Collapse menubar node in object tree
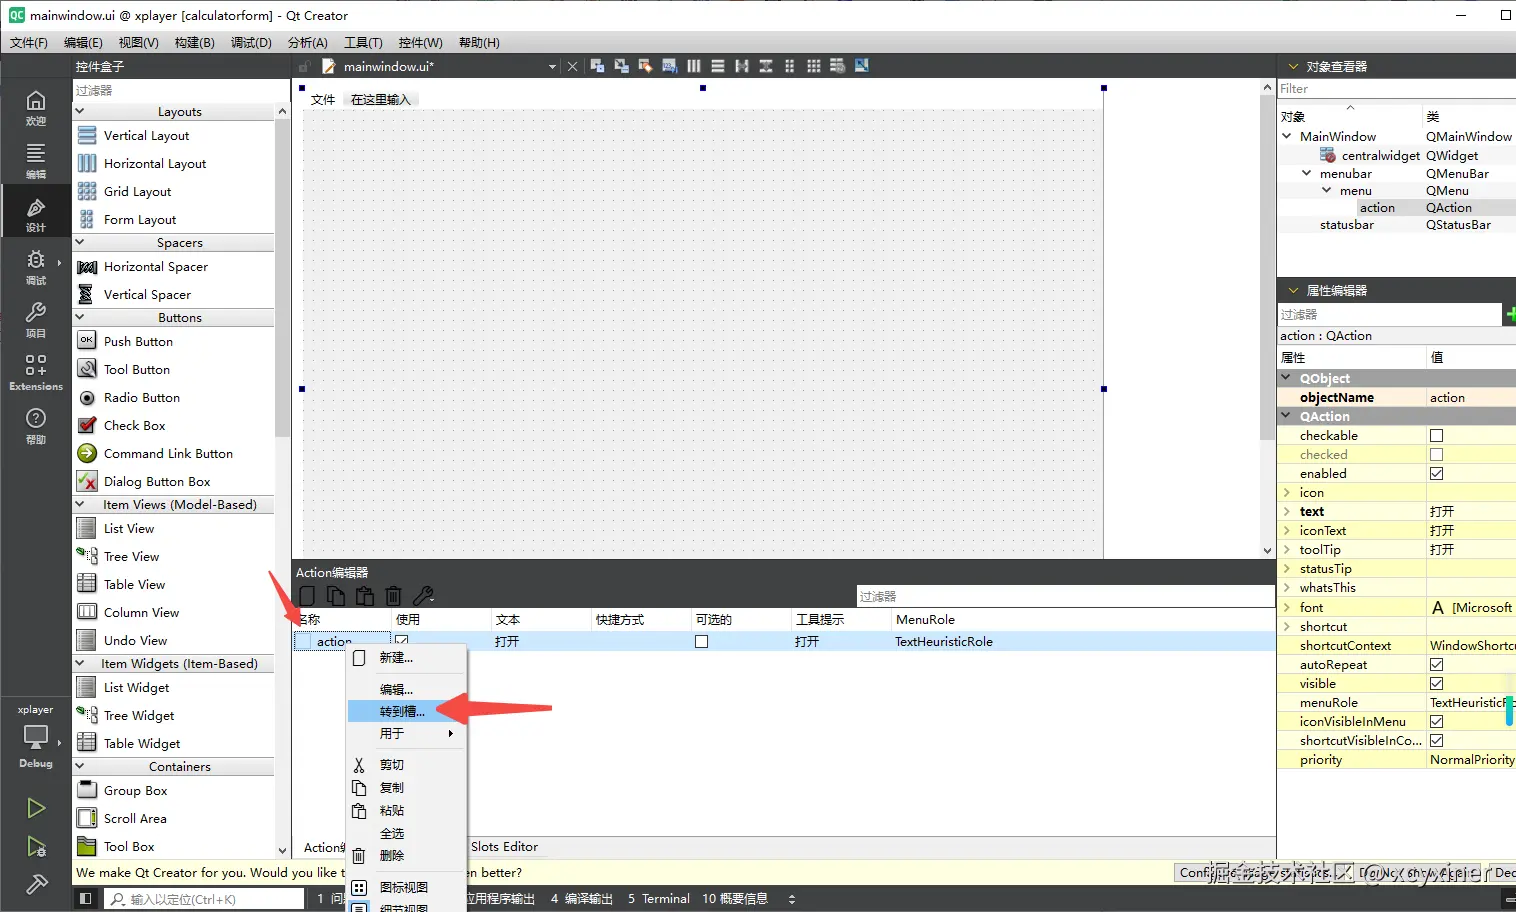This screenshot has width=1516, height=912. [x=1306, y=174]
